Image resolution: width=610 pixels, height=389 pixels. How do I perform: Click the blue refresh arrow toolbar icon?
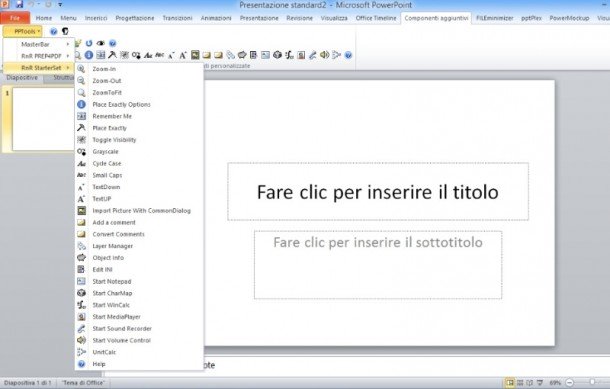pos(89,43)
